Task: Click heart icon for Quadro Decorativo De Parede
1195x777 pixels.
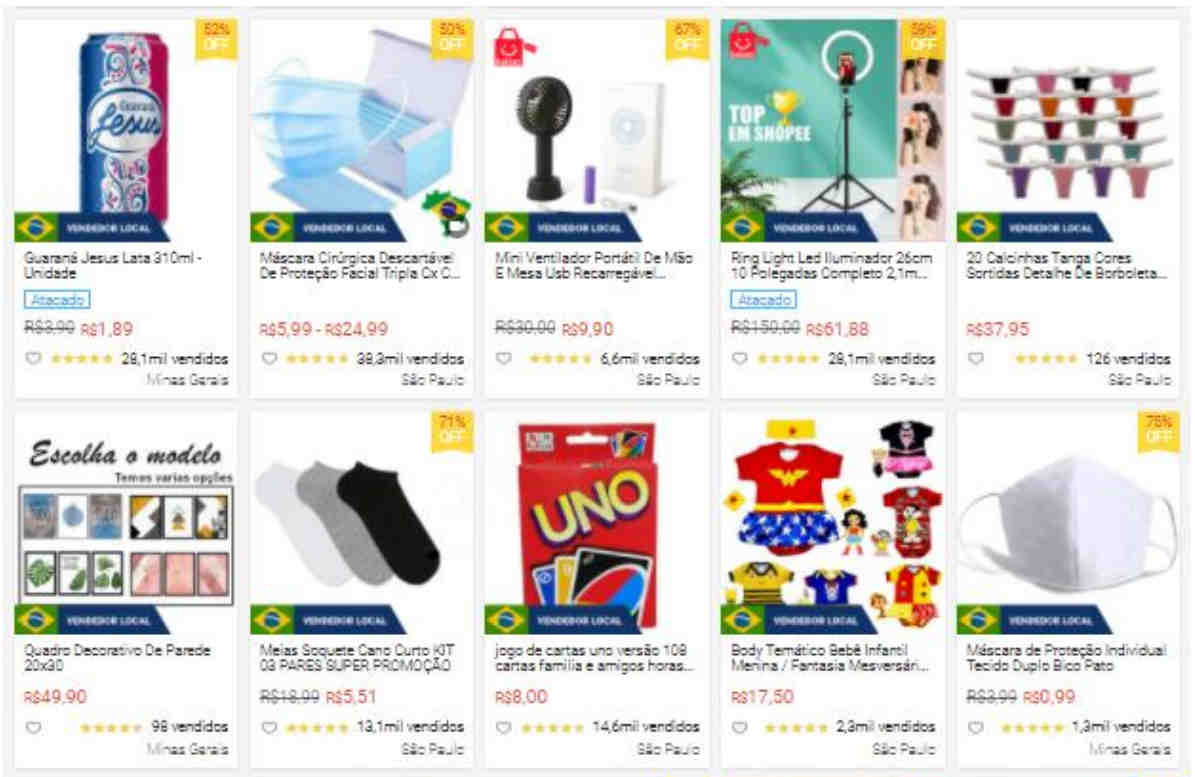Action: click(x=34, y=727)
